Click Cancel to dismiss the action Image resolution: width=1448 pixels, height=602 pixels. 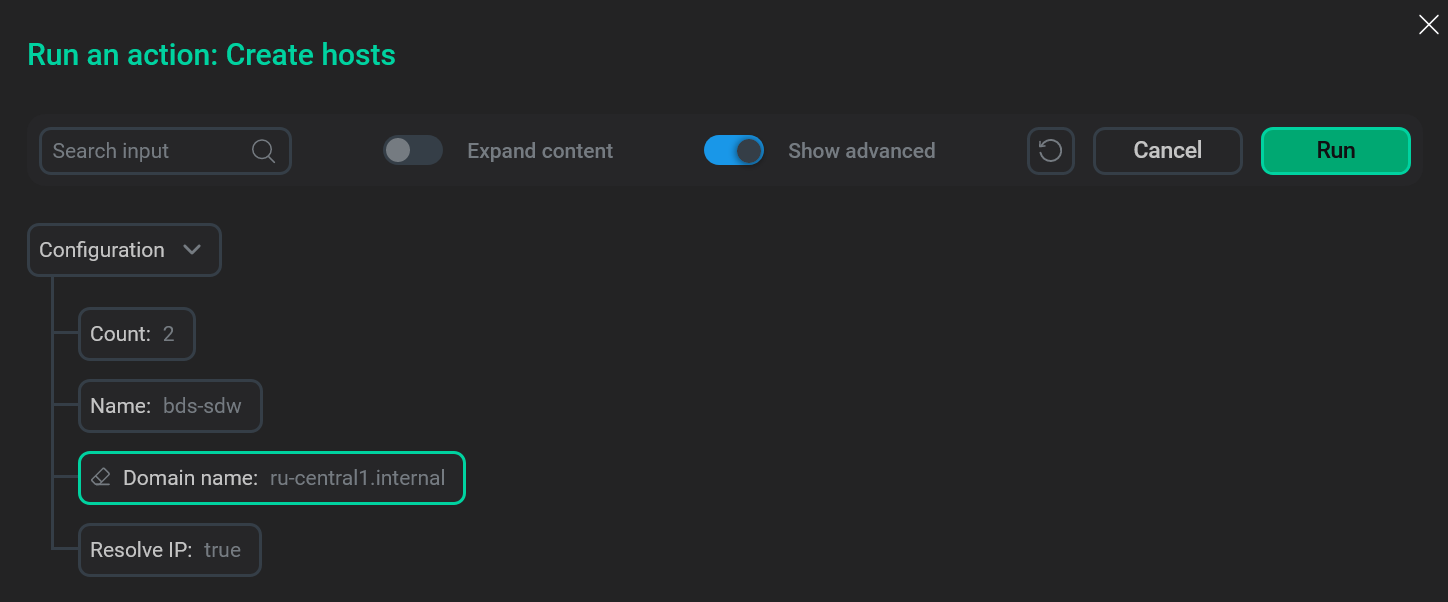point(1167,150)
